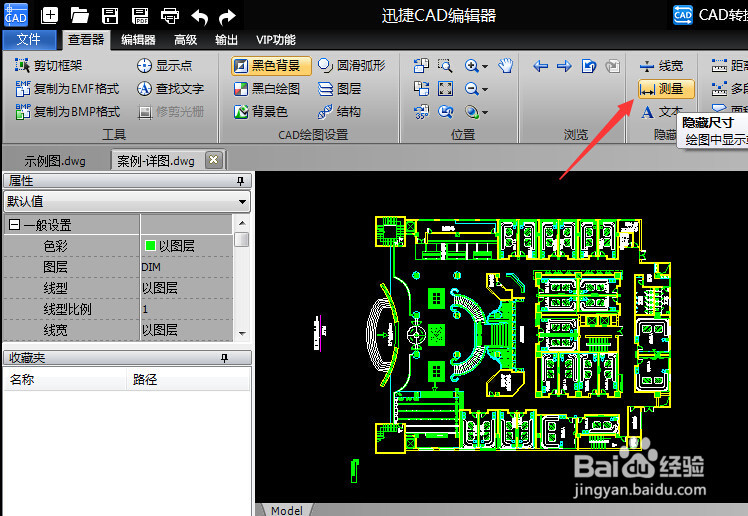
Task: Go to next view with right arrow
Action: point(564,66)
